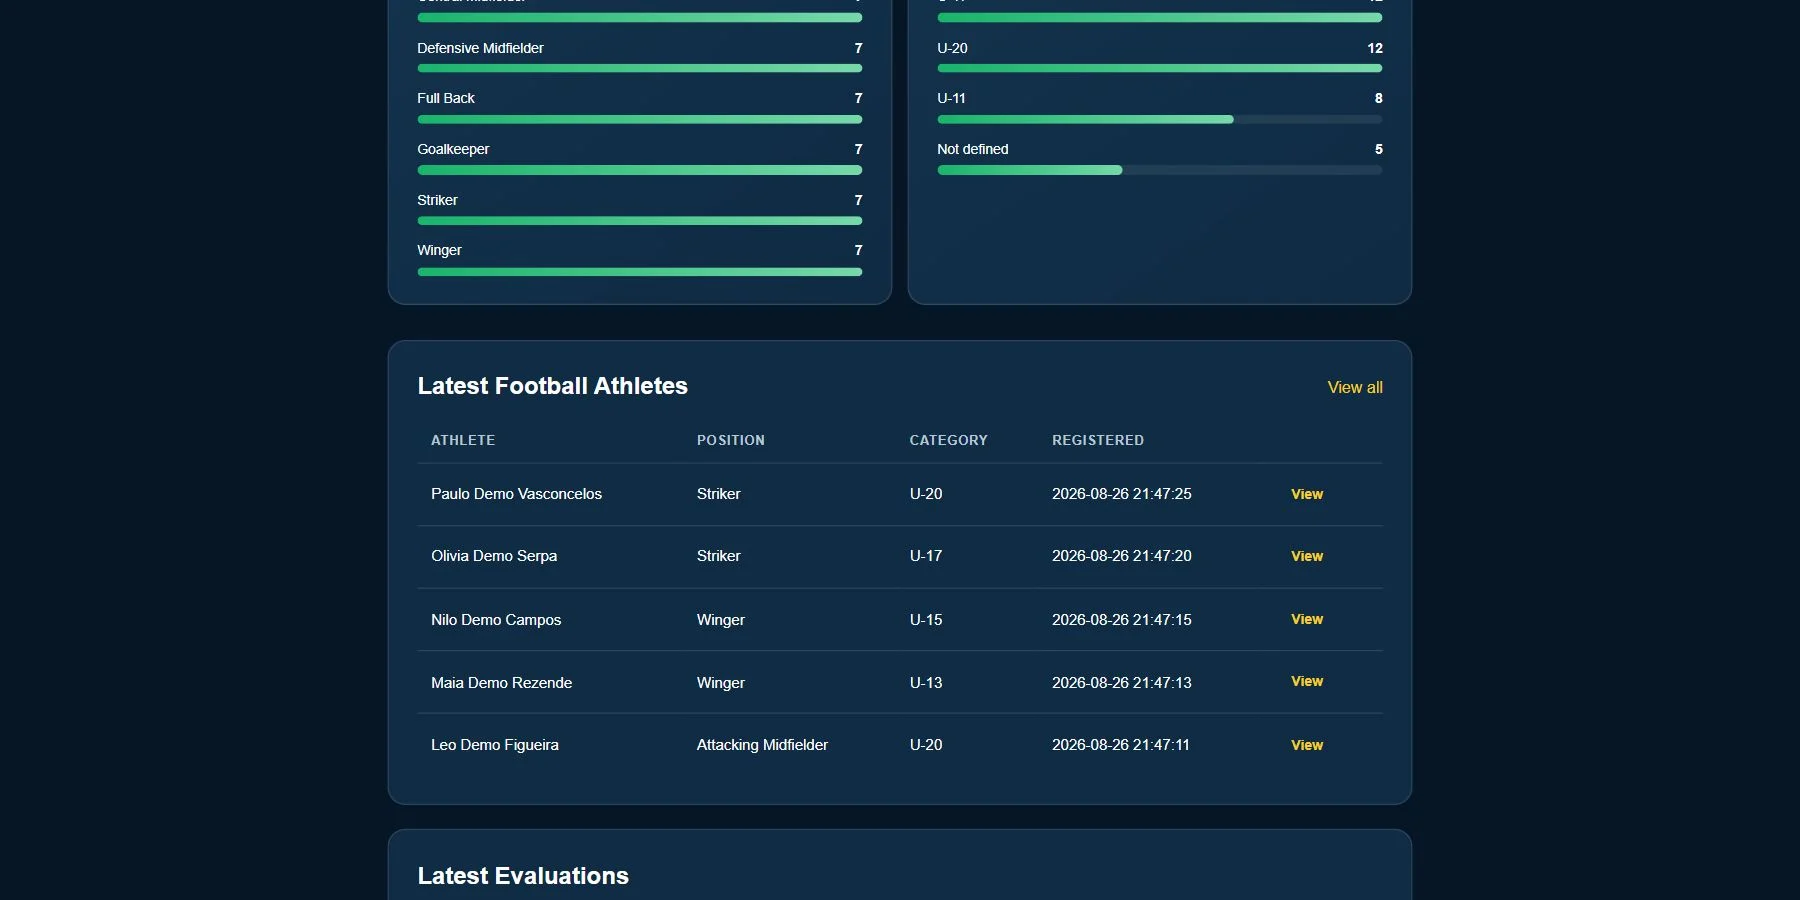Click the U-11 count of 8
This screenshot has height=900, width=1800.
point(1379,98)
